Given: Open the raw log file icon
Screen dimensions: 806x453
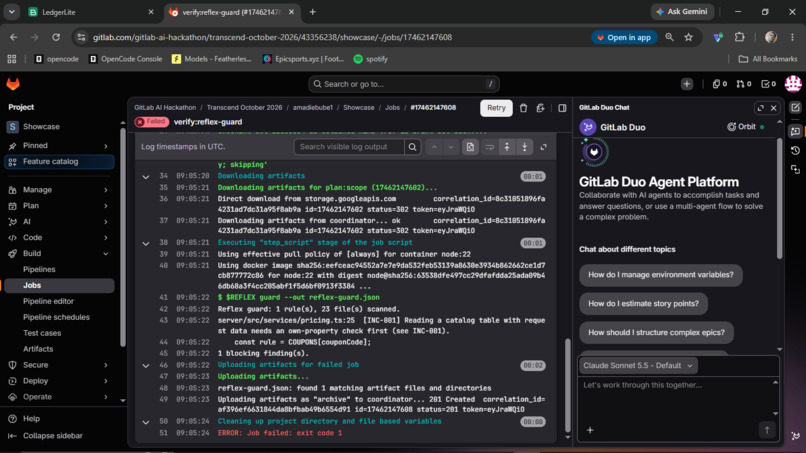Looking at the screenshot, I should tap(470, 147).
